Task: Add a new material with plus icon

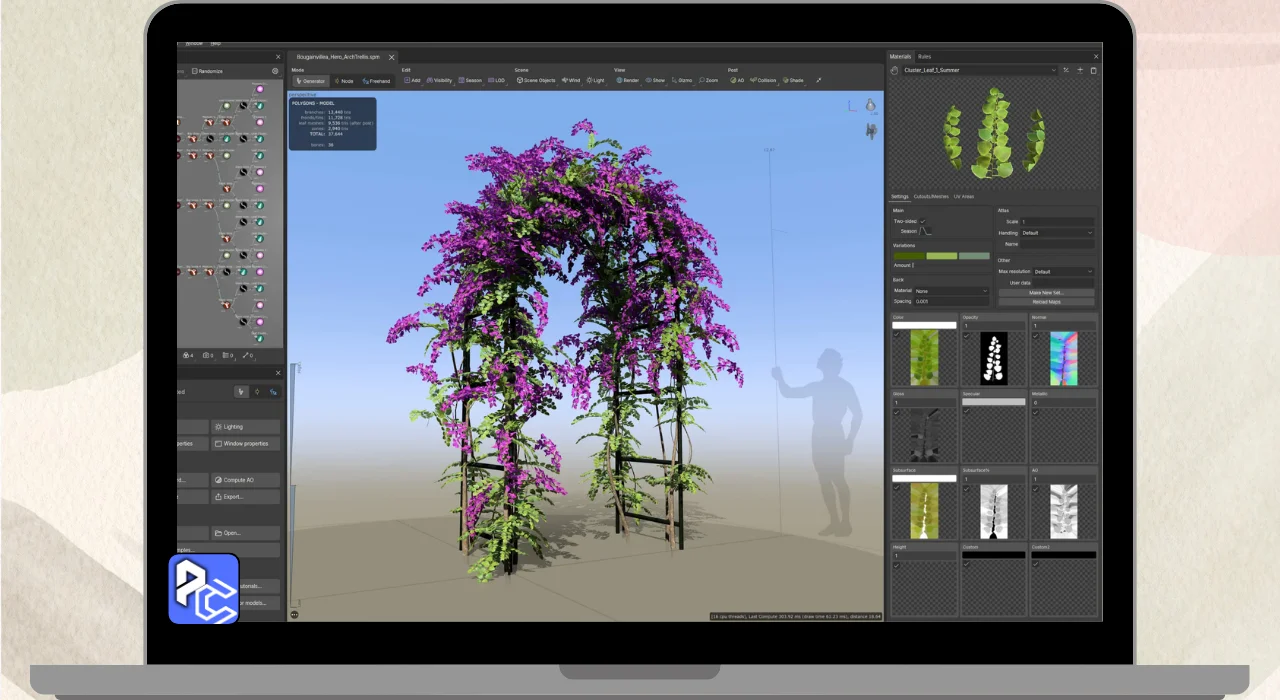Action: pos(1080,70)
